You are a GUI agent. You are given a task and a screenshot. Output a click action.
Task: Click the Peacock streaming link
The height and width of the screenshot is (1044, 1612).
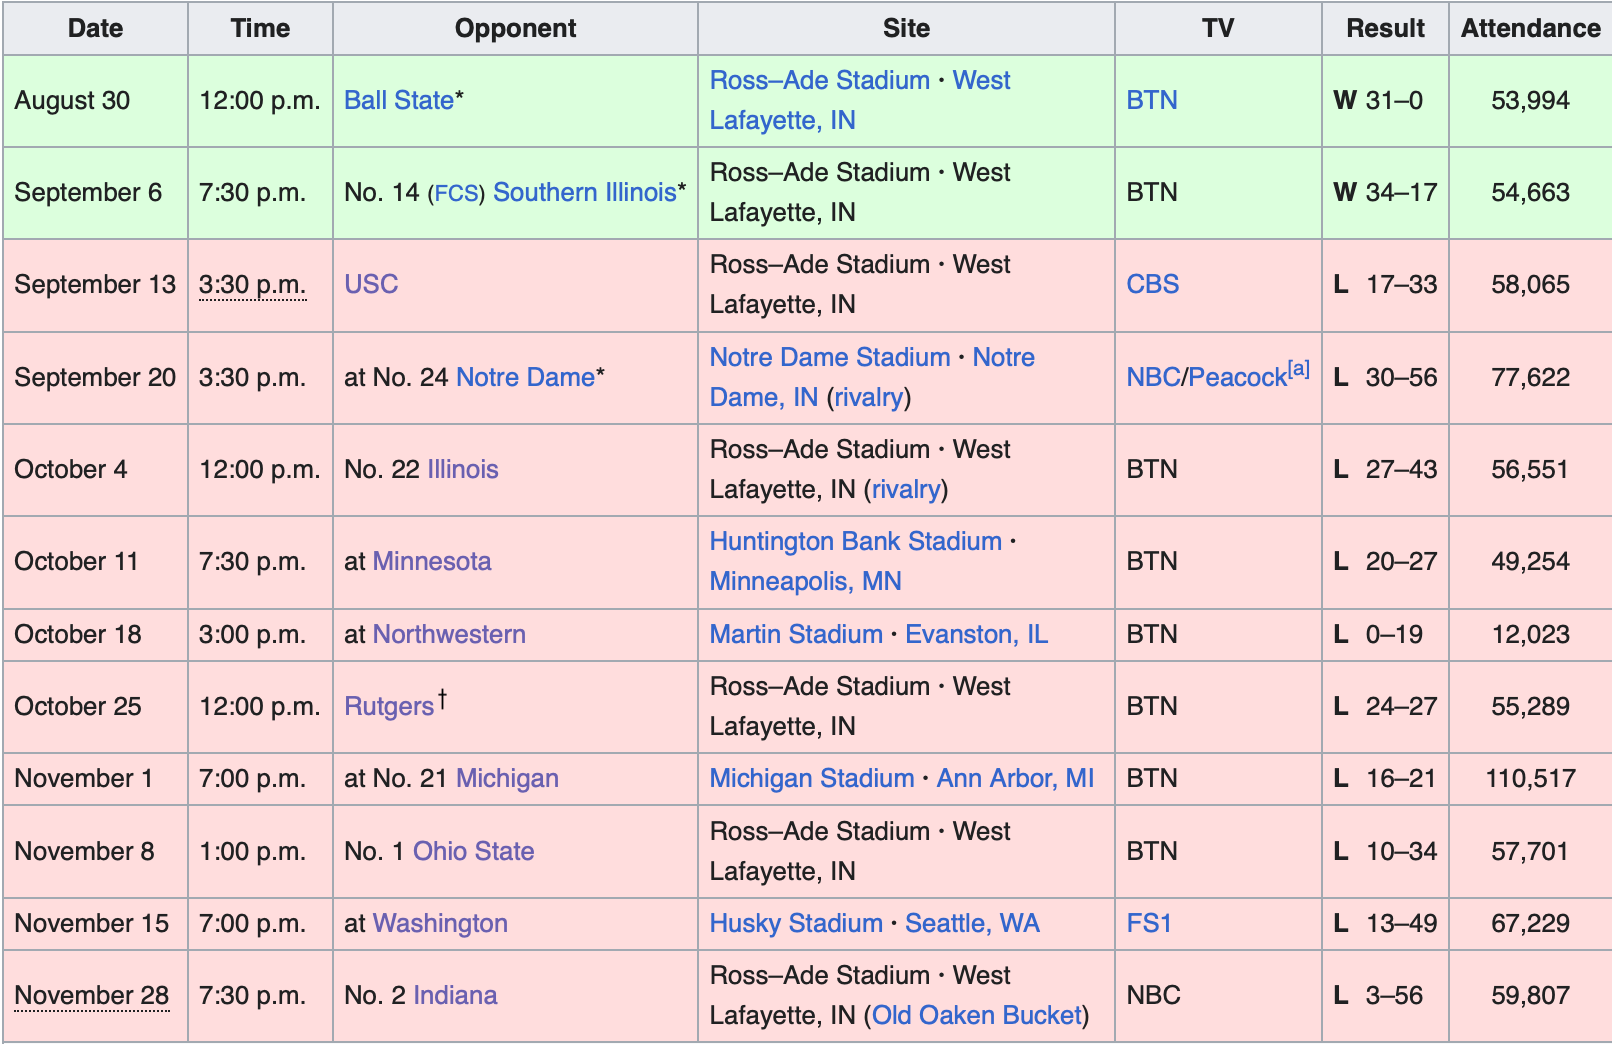pyautogui.click(x=1237, y=377)
